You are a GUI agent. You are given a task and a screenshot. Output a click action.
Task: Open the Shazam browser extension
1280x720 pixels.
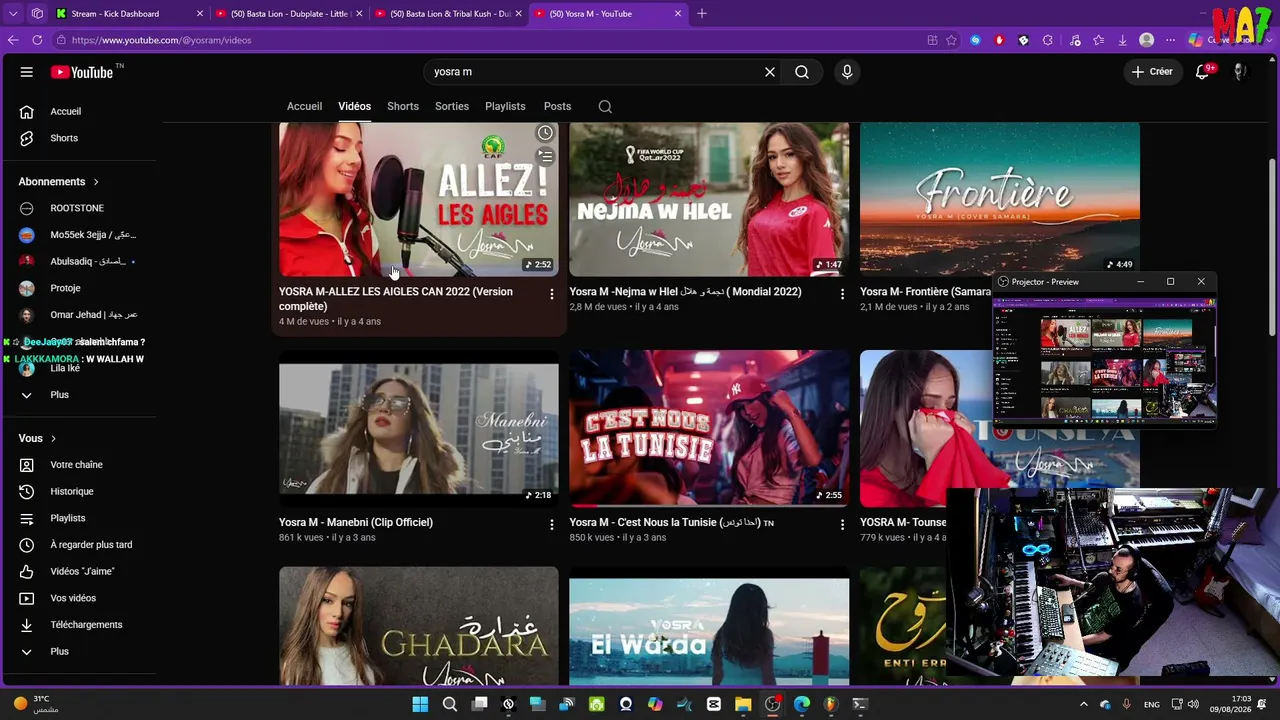pos(976,40)
